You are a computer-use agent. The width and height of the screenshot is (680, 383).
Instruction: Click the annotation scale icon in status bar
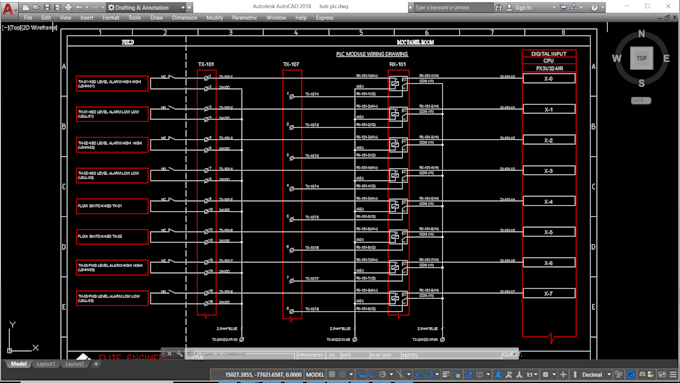tap(520, 375)
